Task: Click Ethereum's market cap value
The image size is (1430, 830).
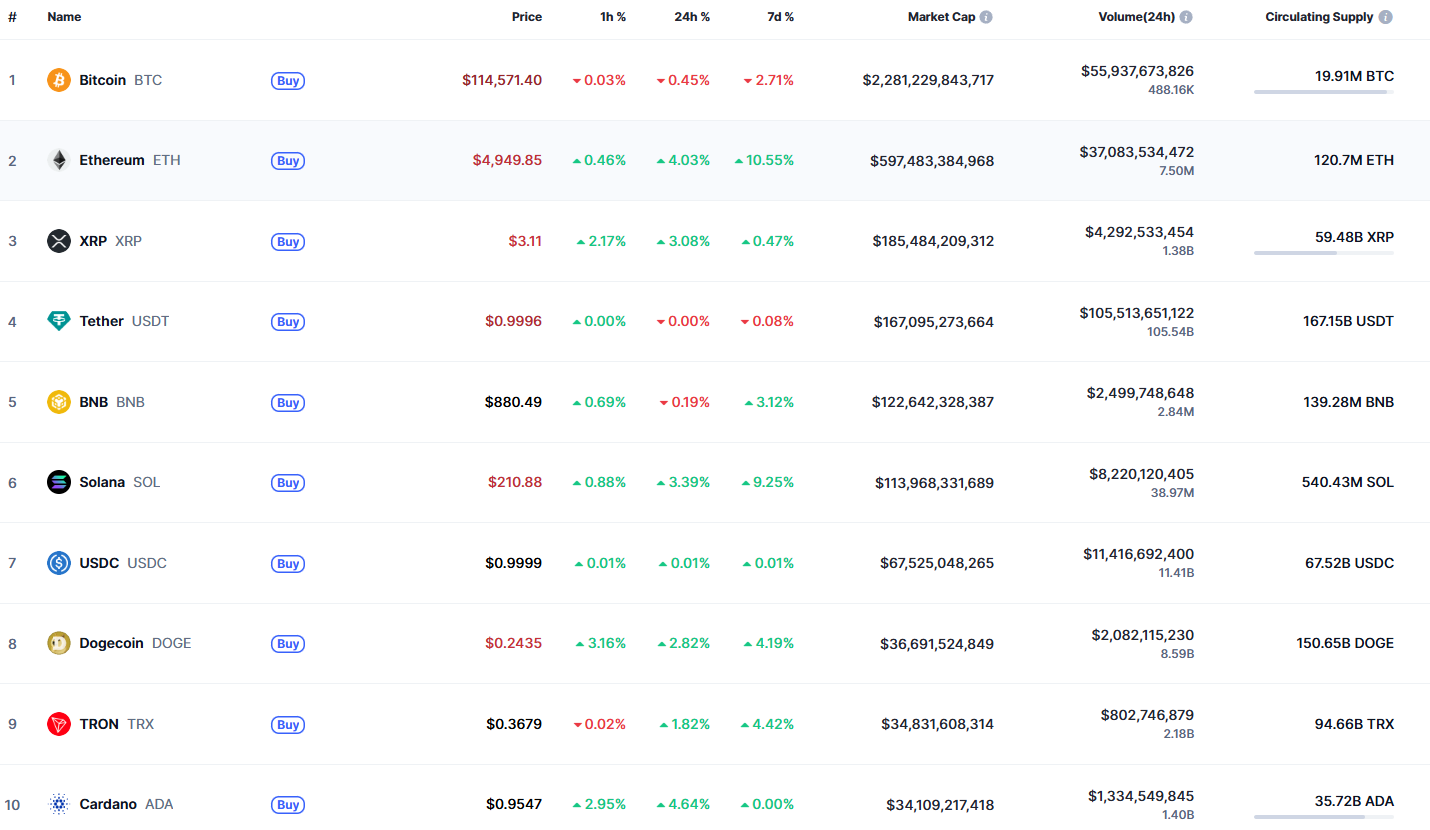Action: [932, 161]
